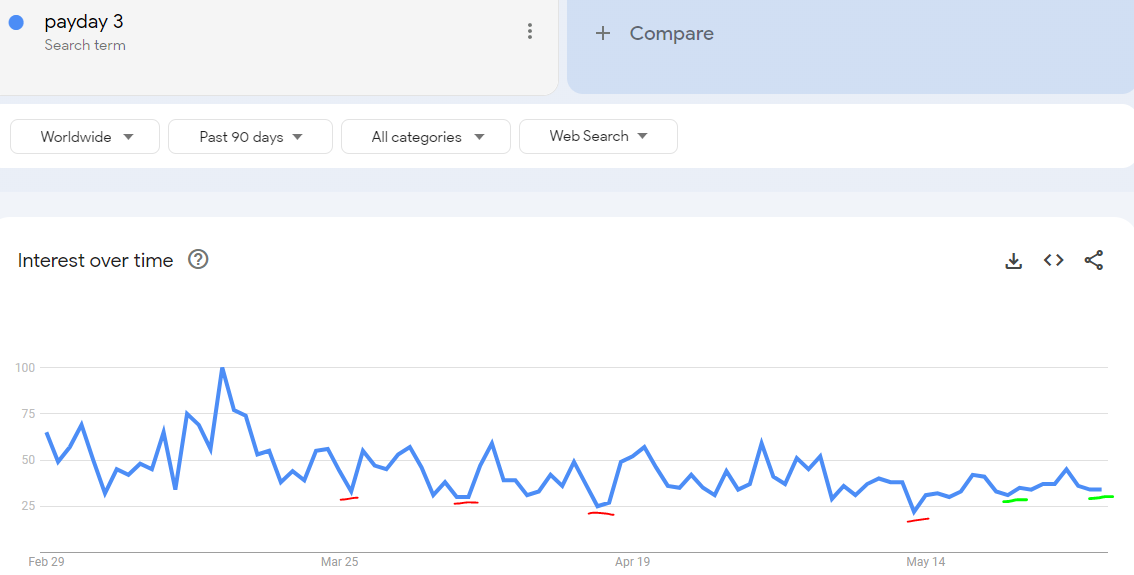Open the embed code icon

tap(1054, 260)
